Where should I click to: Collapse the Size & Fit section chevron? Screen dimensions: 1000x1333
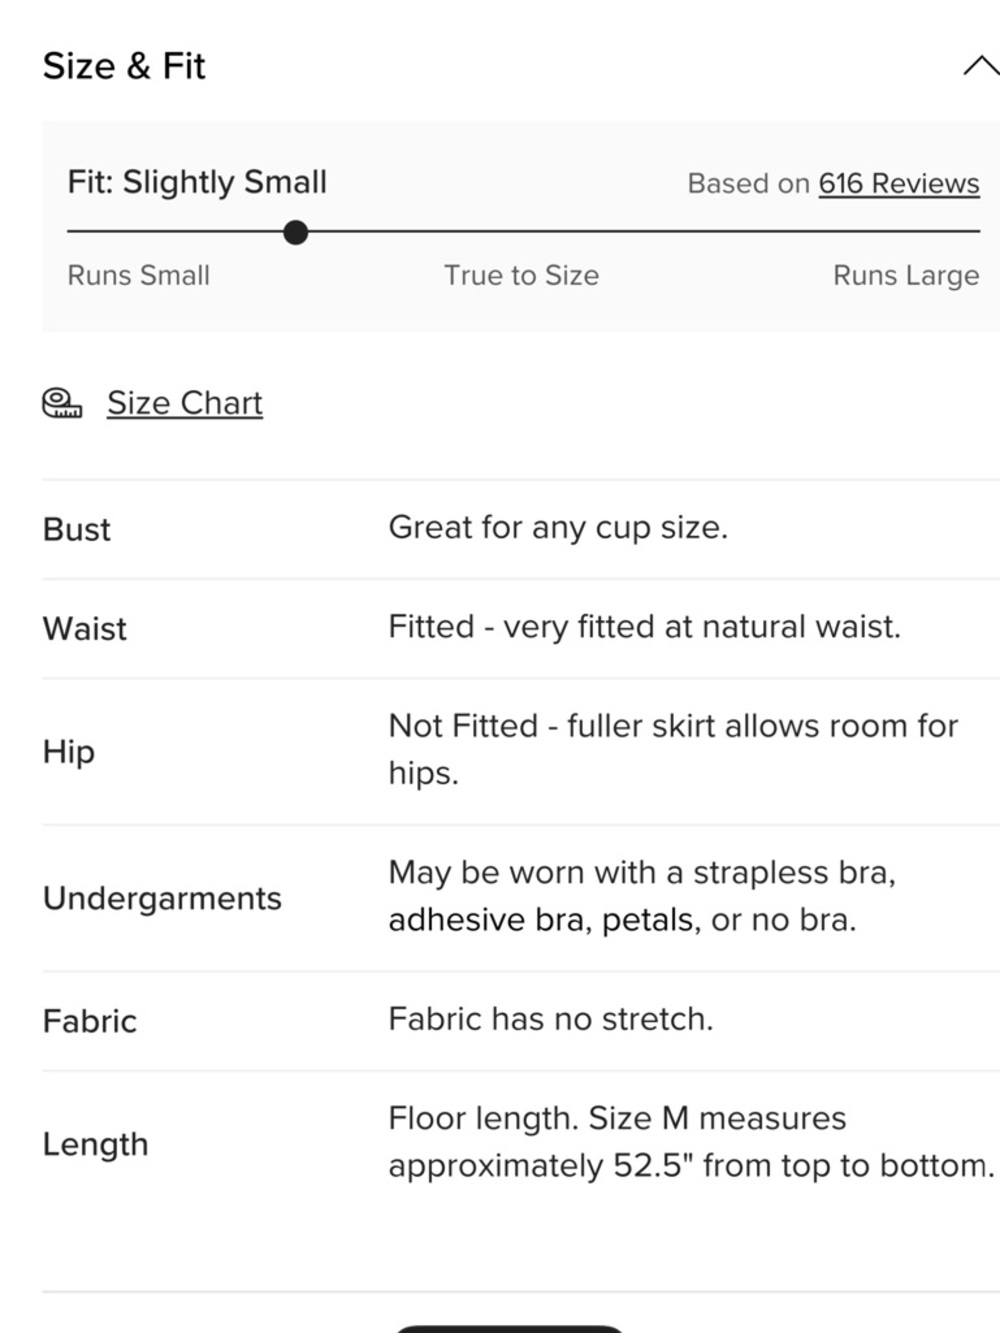pyautogui.click(x=981, y=66)
